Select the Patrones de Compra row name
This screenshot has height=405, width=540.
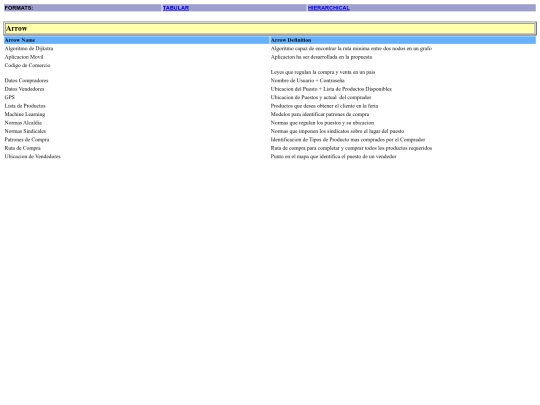(x=27, y=140)
